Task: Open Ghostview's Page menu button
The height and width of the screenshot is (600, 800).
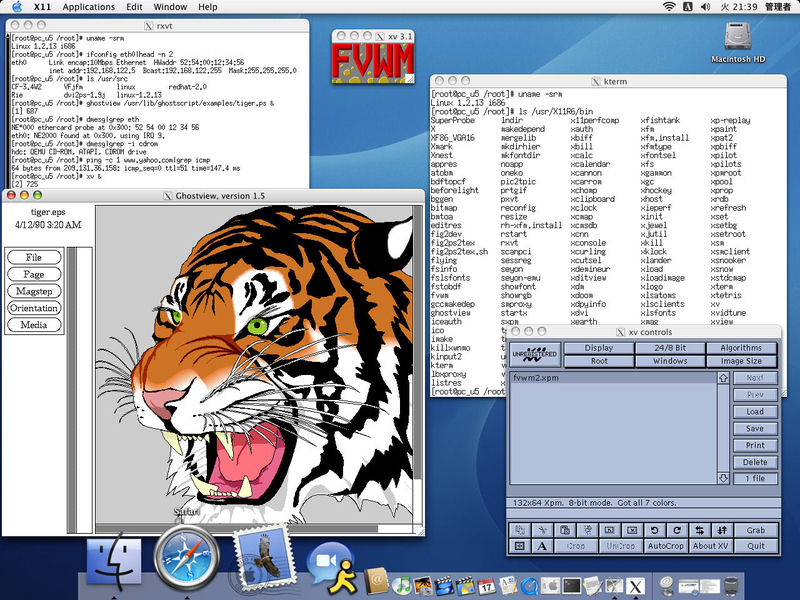Action: (34, 274)
